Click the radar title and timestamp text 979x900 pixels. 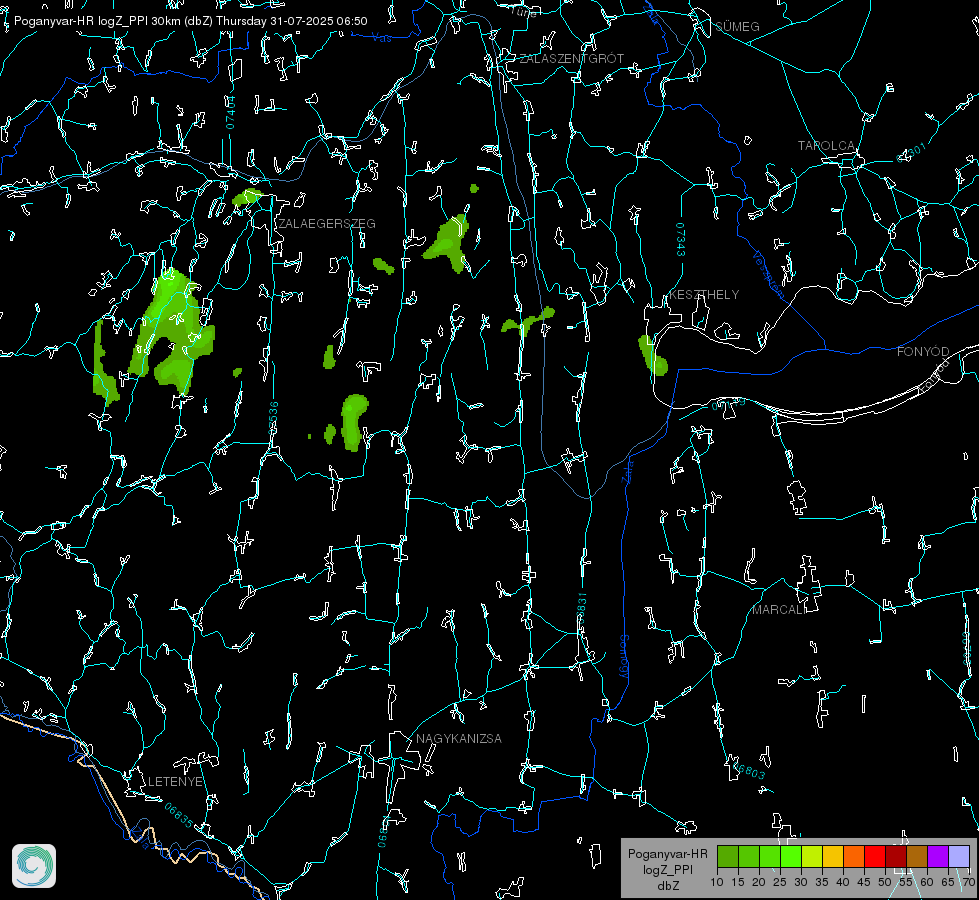pos(190,21)
